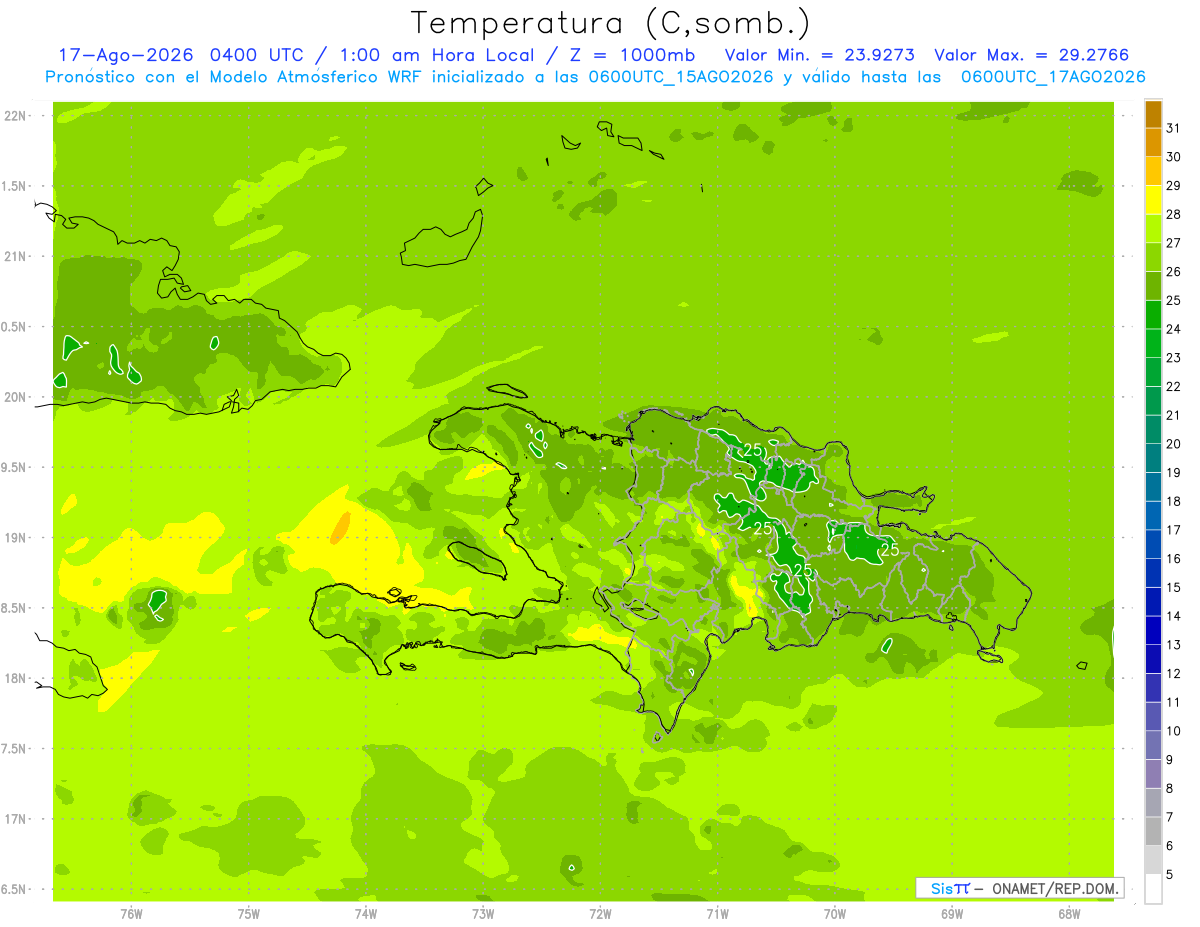1200x927 pixels.
Task: Click the white legend band below label 5
Action: (x=1153, y=889)
